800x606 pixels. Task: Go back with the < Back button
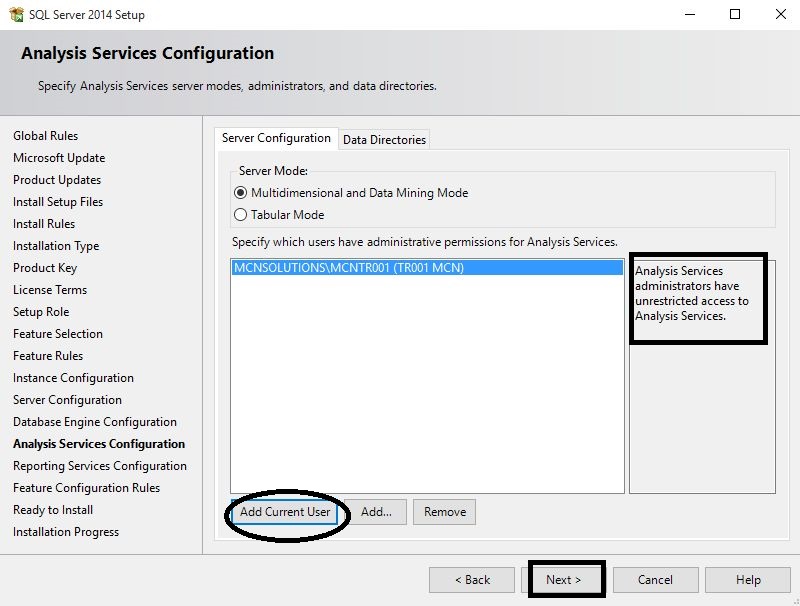(x=472, y=580)
